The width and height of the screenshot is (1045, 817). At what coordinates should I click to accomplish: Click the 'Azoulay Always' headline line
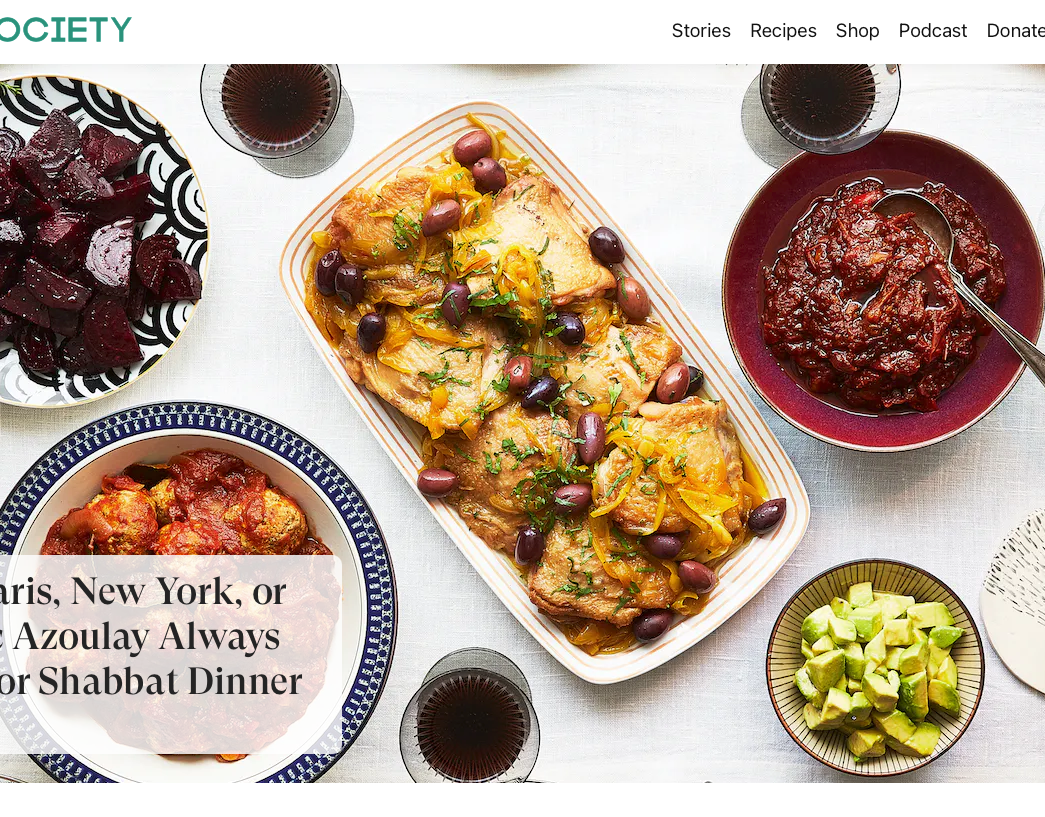tap(141, 636)
